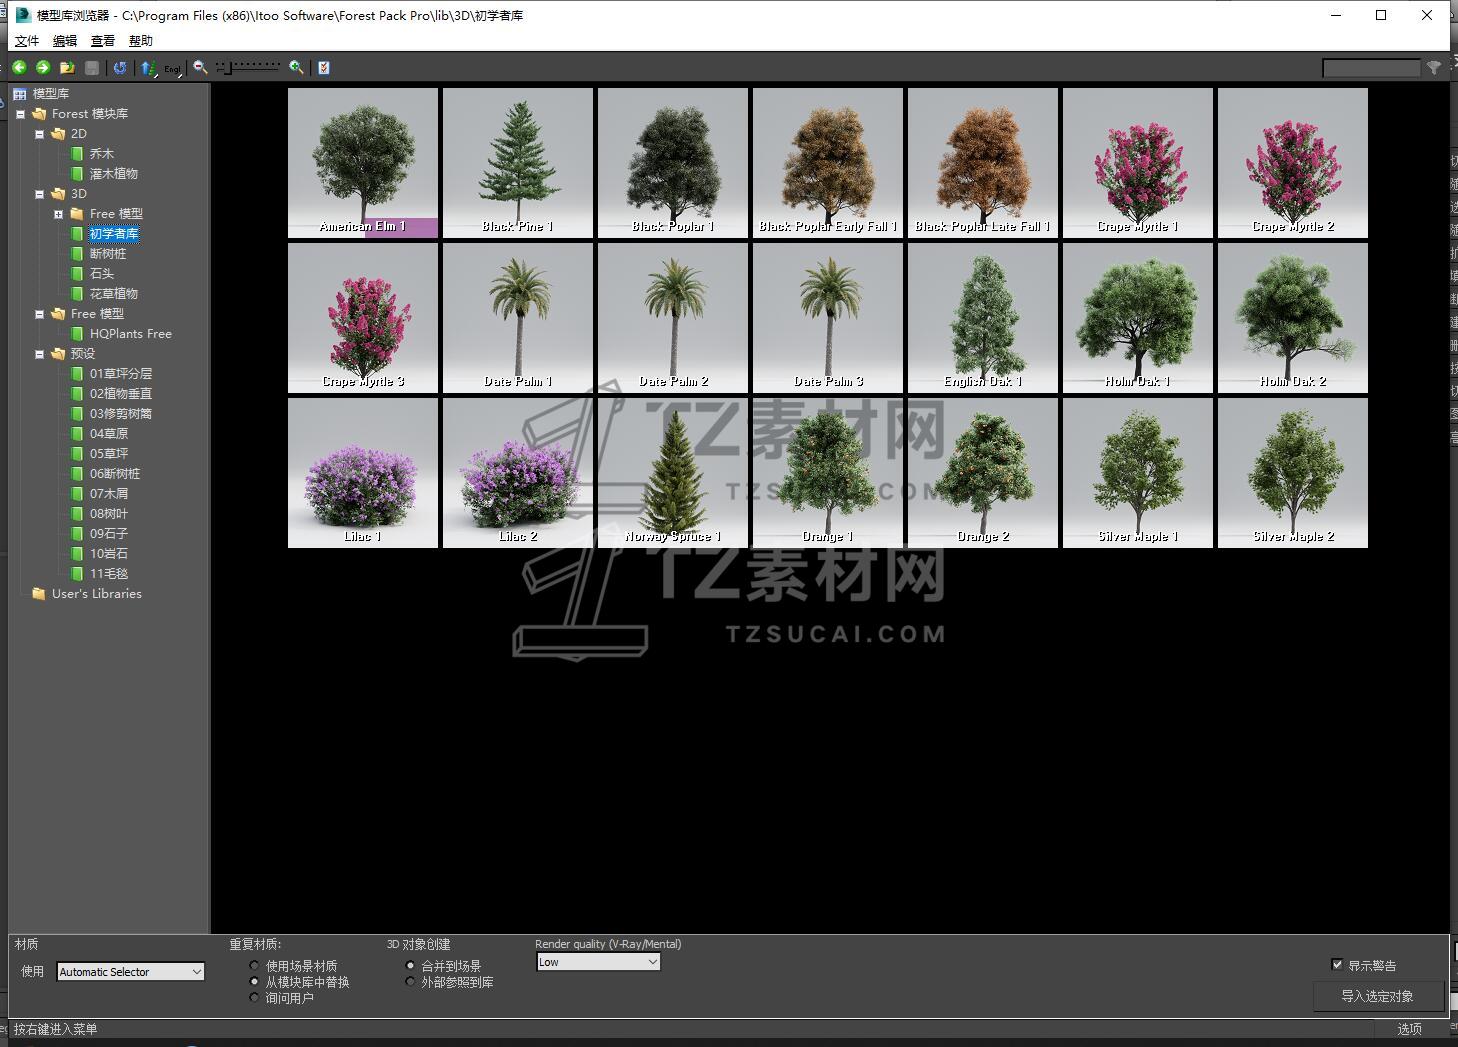Click the green back arrow icon

[x=19, y=67]
